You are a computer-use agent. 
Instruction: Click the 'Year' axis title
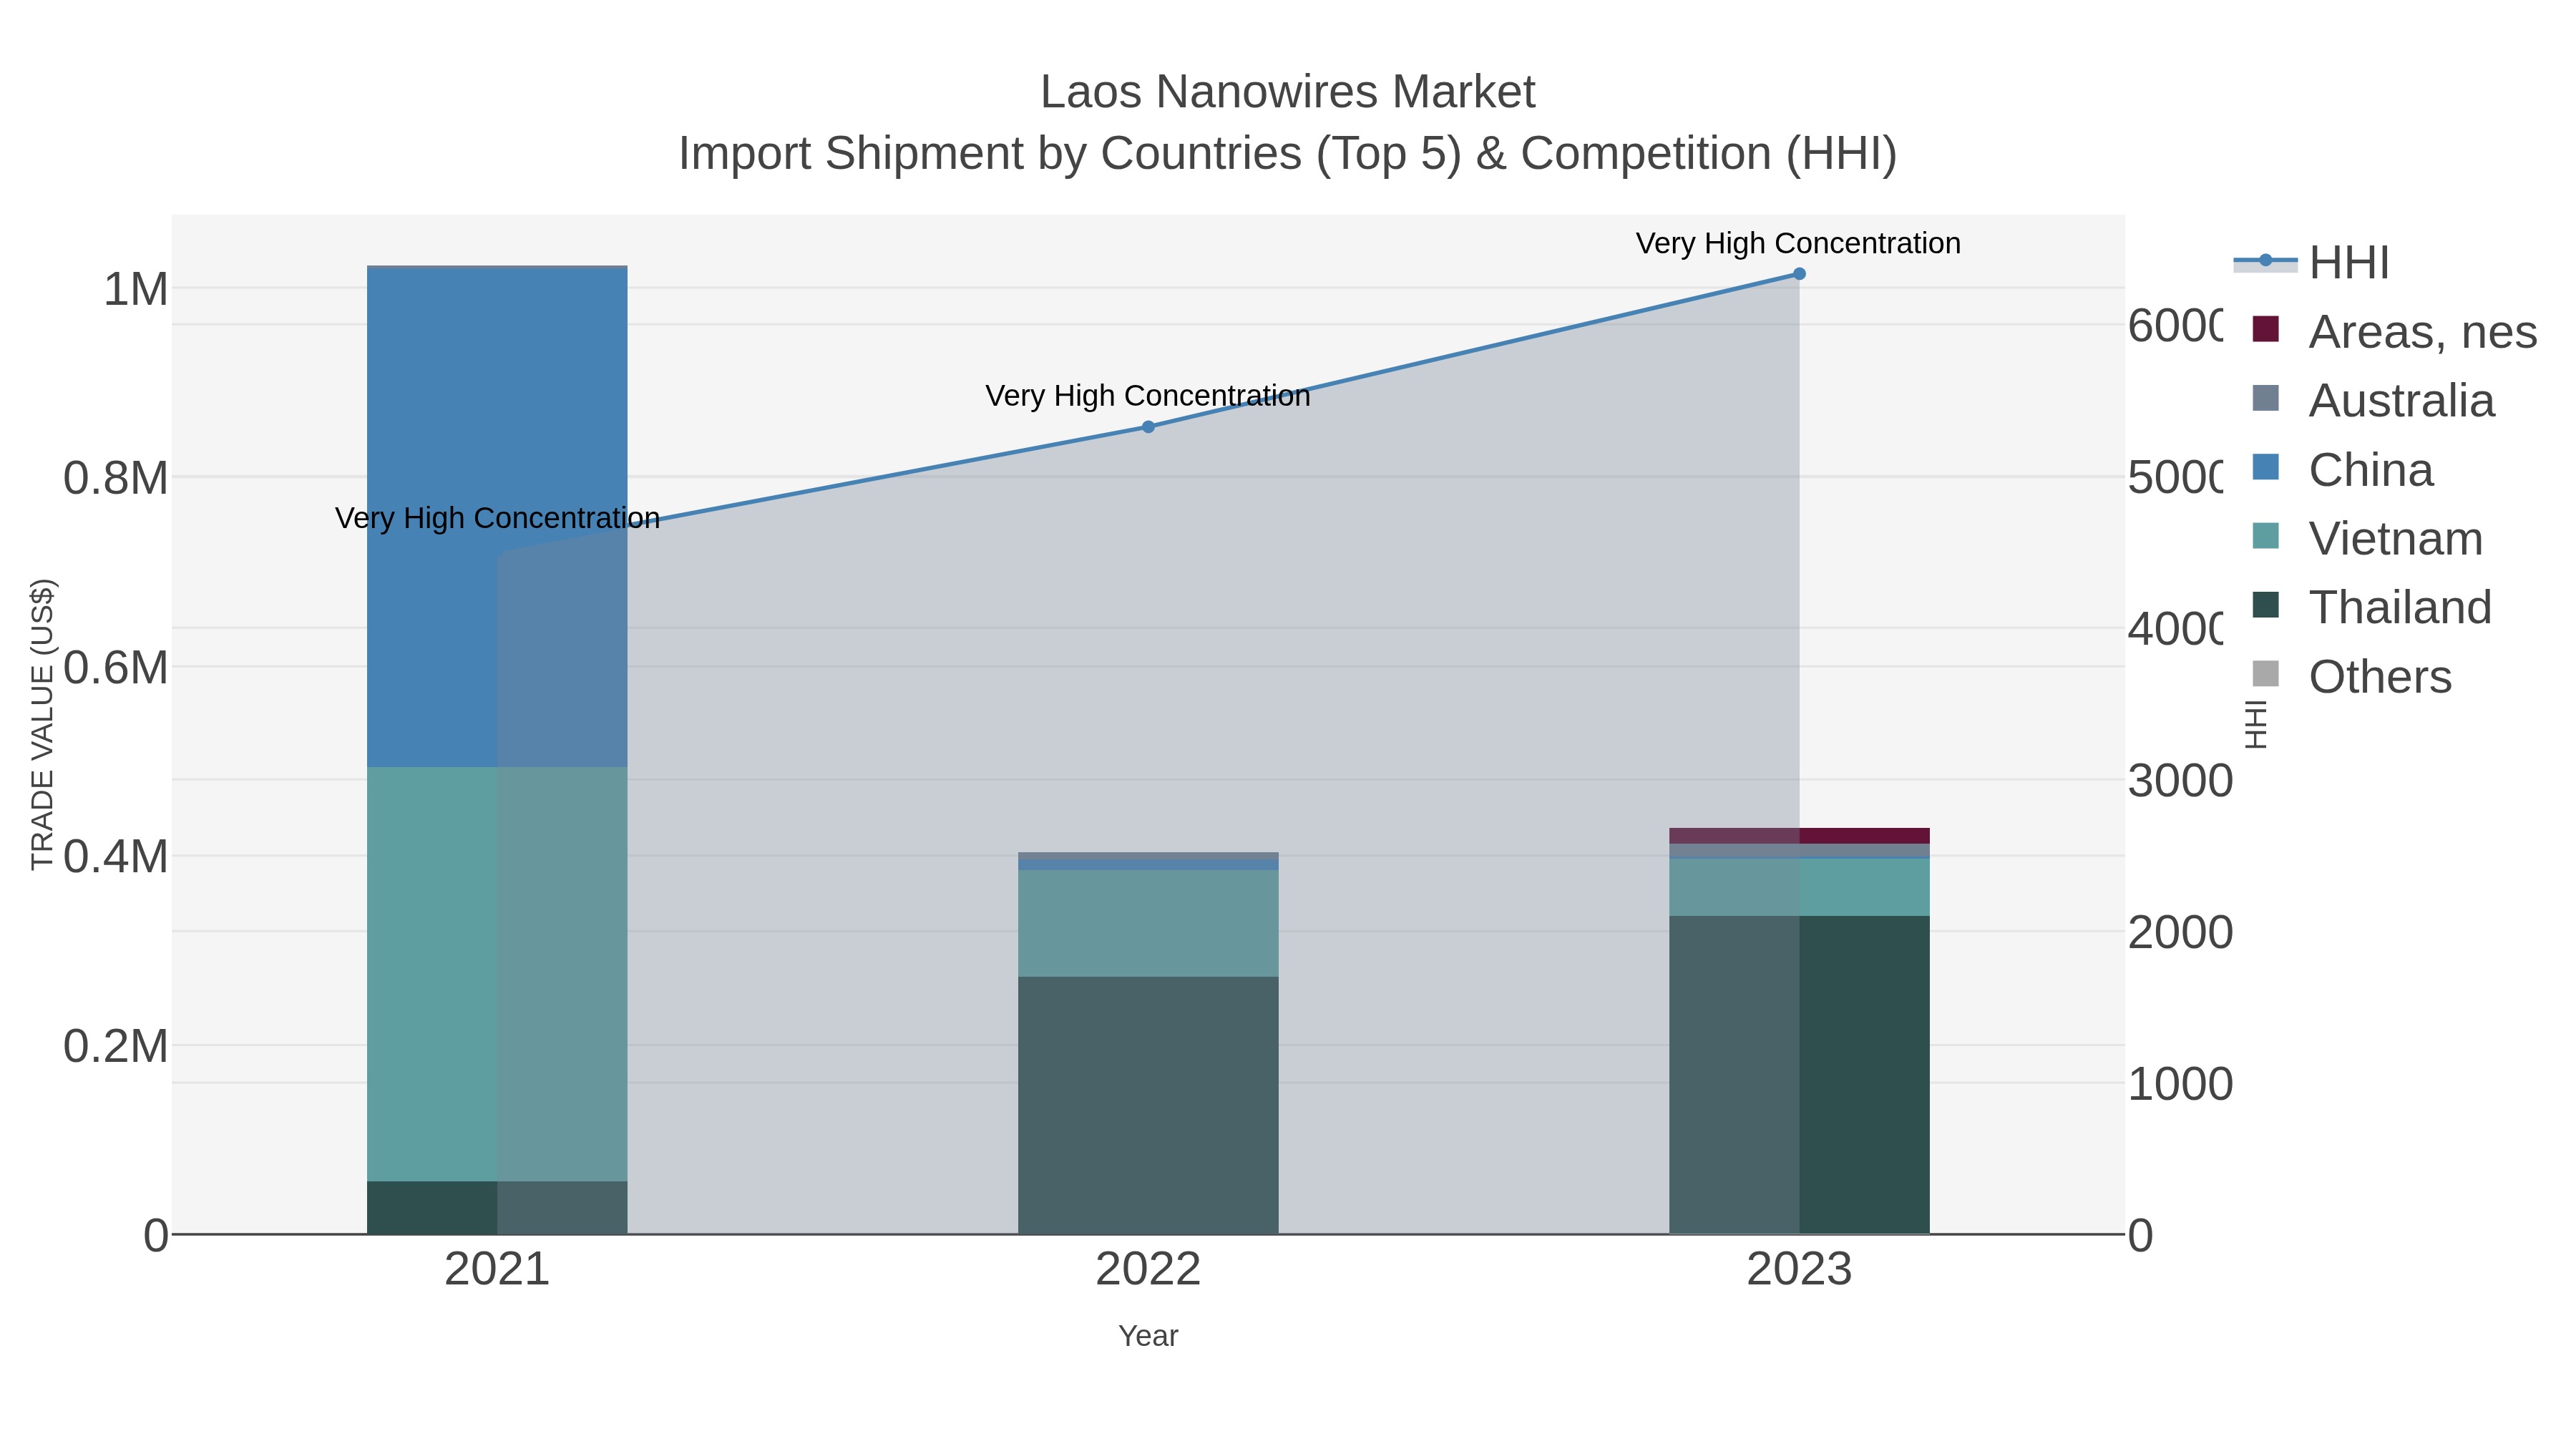pyautogui.click(x=1148, y=1336)
